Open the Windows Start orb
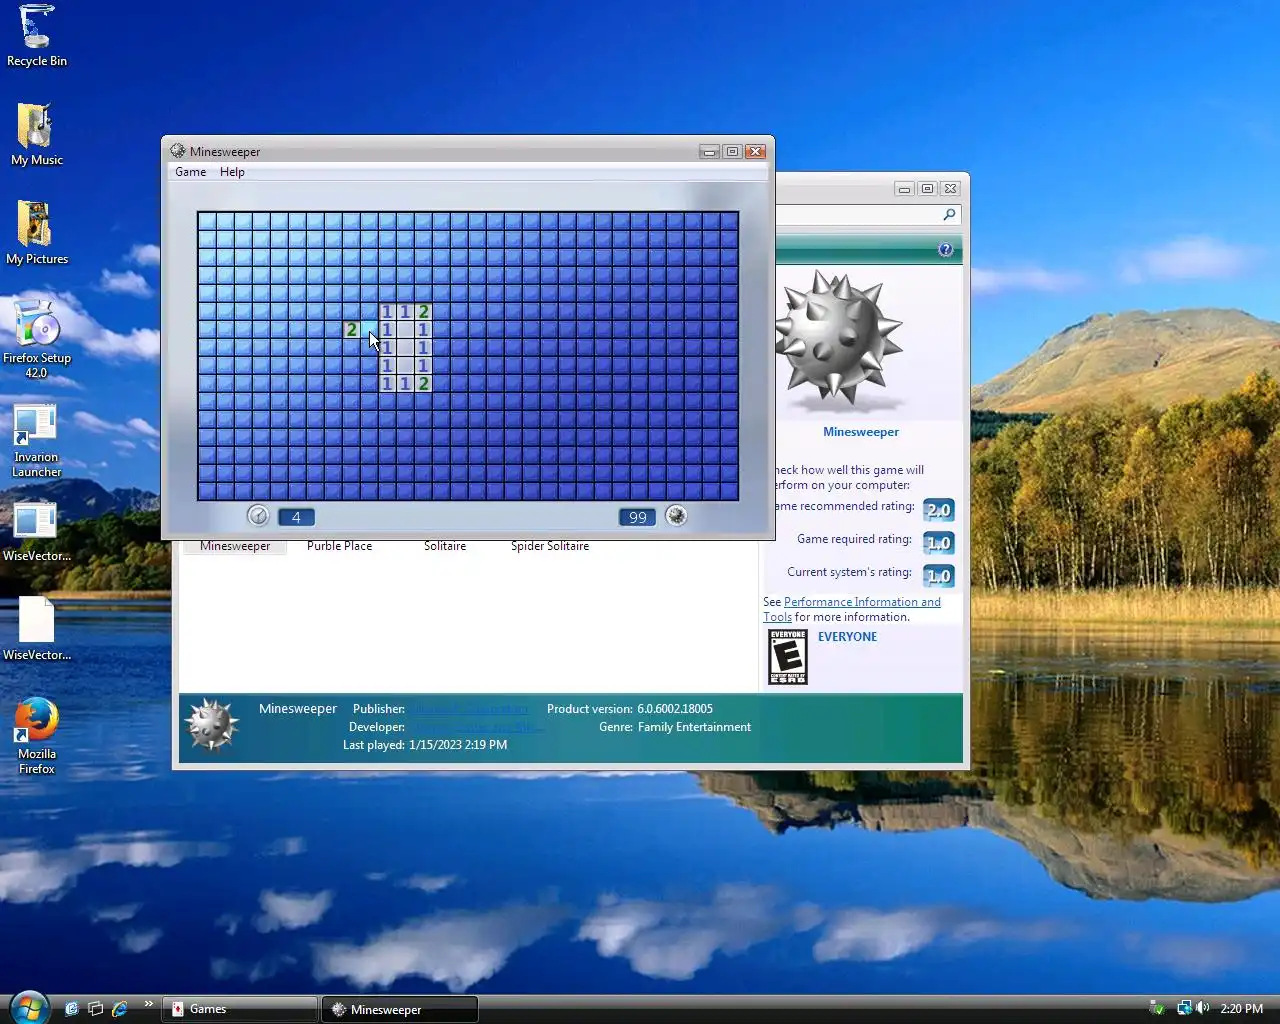The image size is (1280, 1024). [28, 1007]
